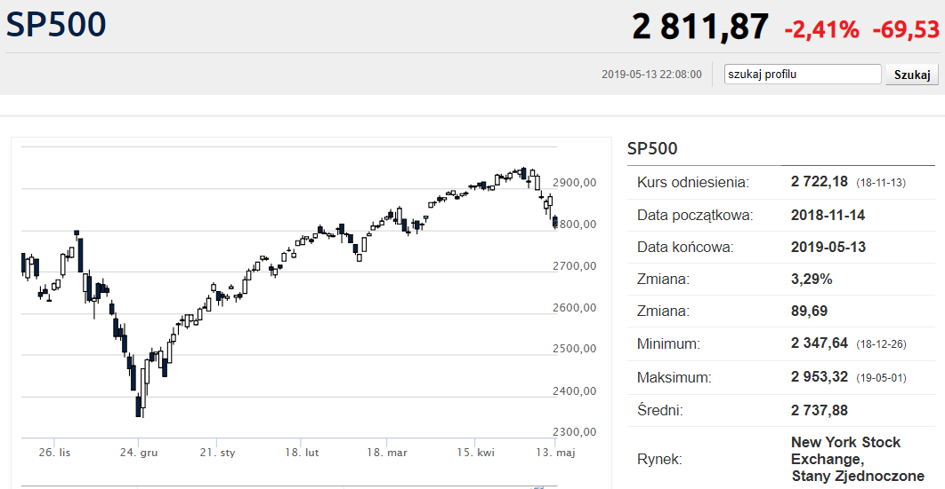Screen dimensions: 945x489
Task: Click the Maksimum value 2 953,32
Action: coord(819,377)
